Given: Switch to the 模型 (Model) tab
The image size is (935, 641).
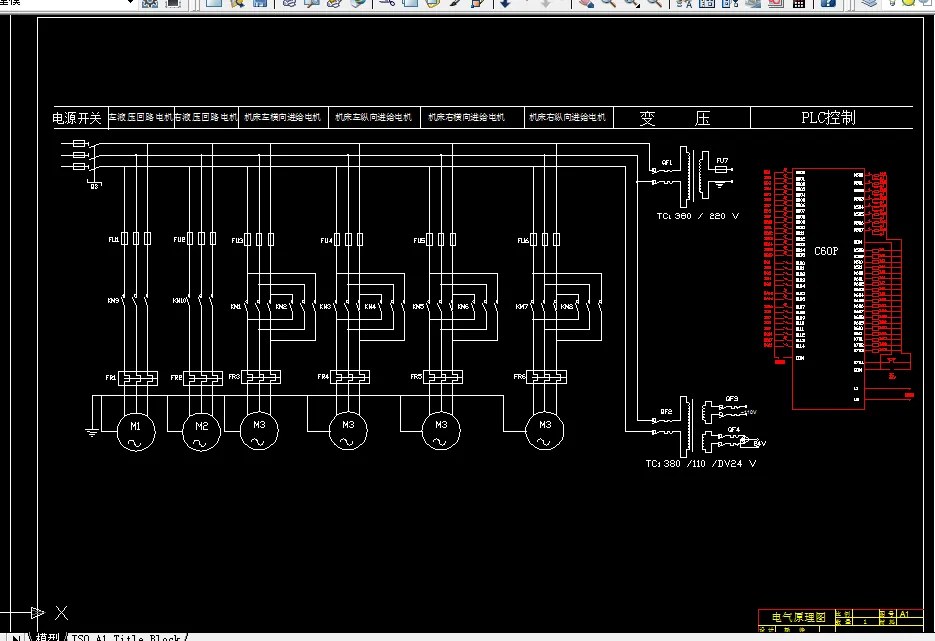Looking at the screenshot, I should point(48,637).
